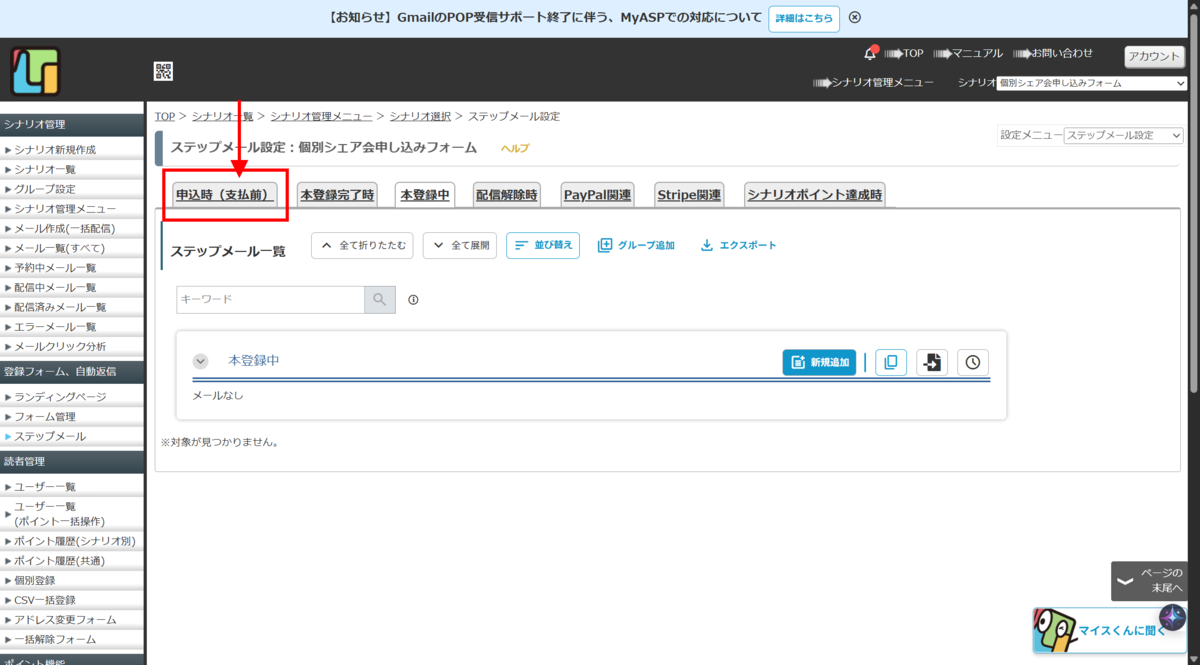The width and height of the screenshot is (1200, 665).
Task: Click the シナリオ一覧 breadcrumb link
Action: 222,117
